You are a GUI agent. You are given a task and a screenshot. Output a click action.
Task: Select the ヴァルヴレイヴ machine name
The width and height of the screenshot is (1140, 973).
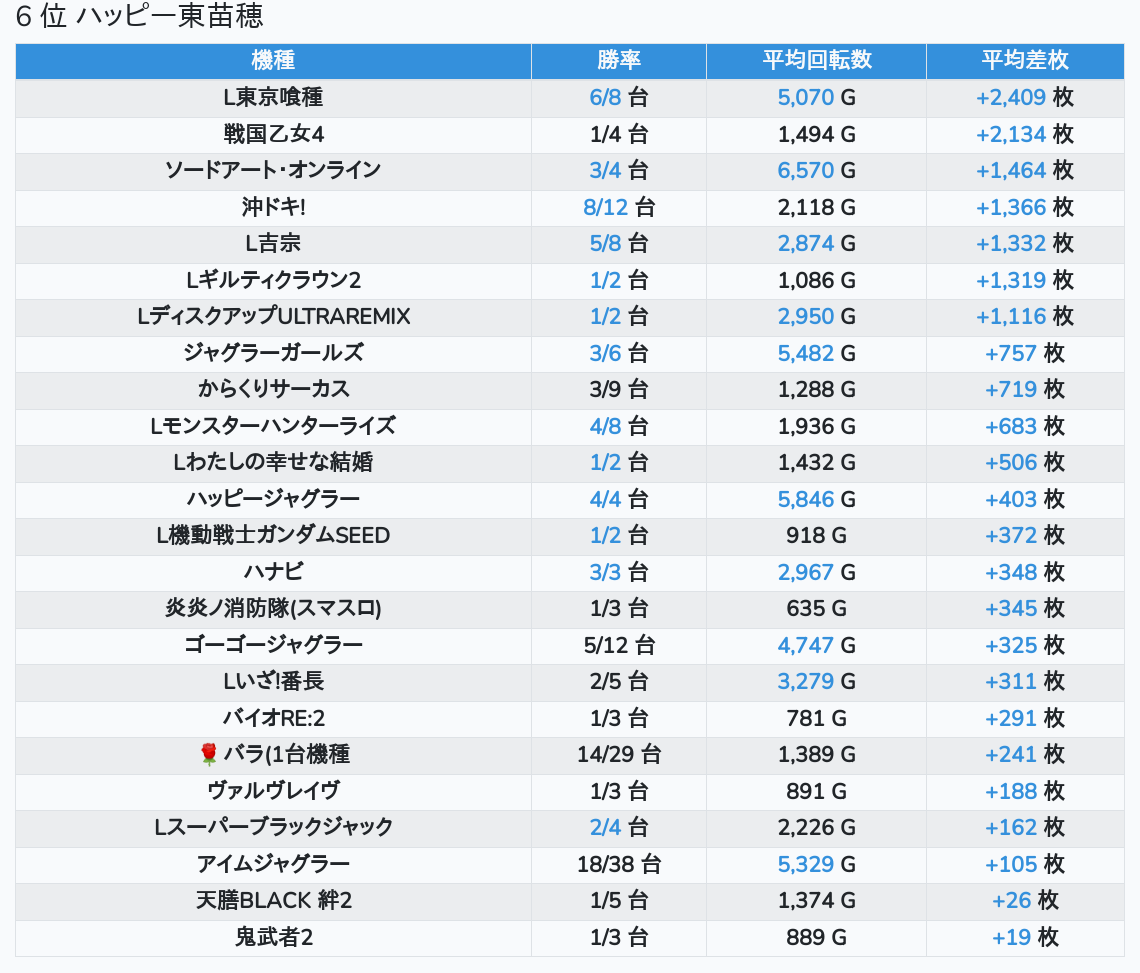click(x=273, y=791)
